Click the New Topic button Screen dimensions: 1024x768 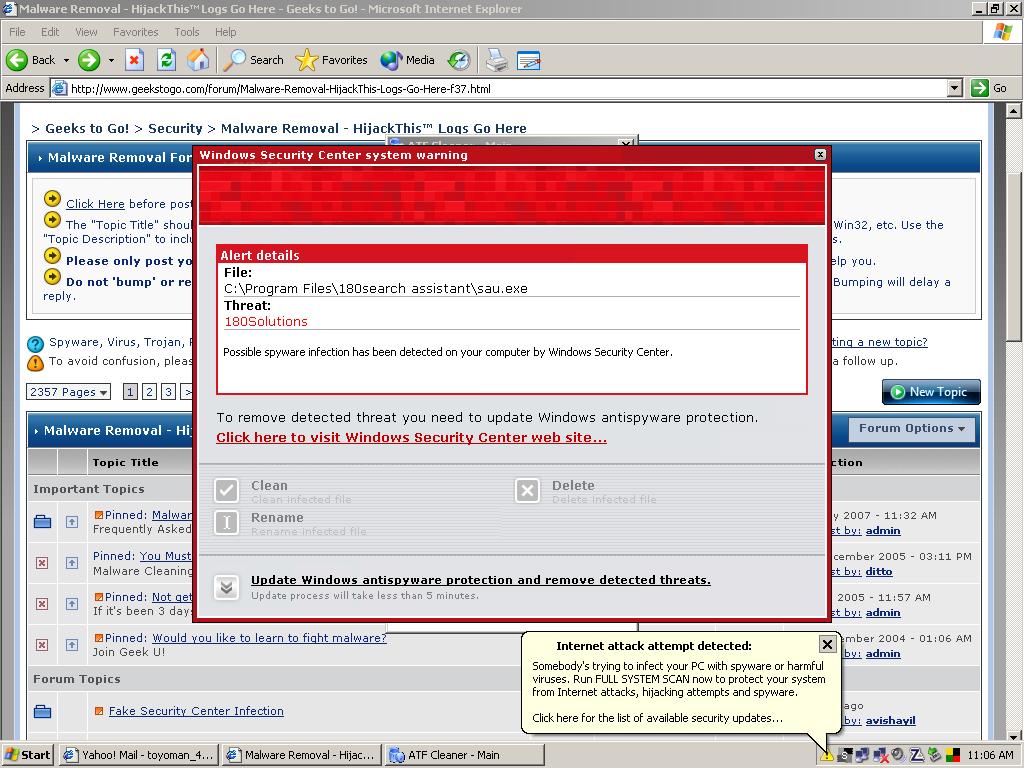pyautogui.click(x=931, y=392)
